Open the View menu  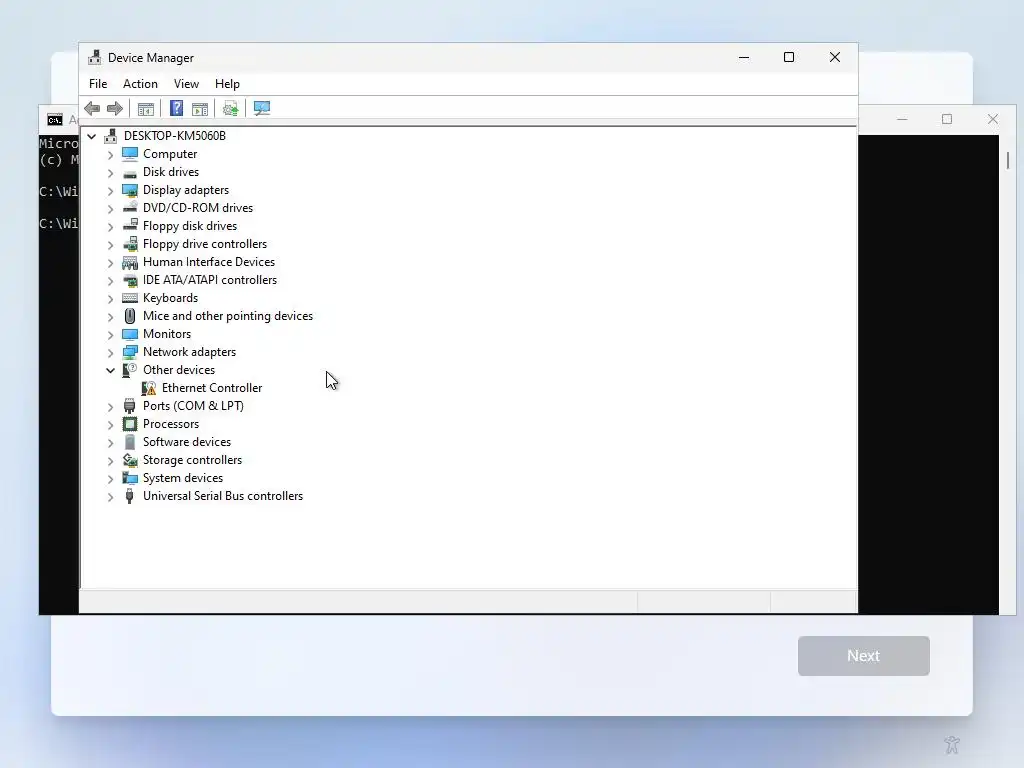(186, 84)
